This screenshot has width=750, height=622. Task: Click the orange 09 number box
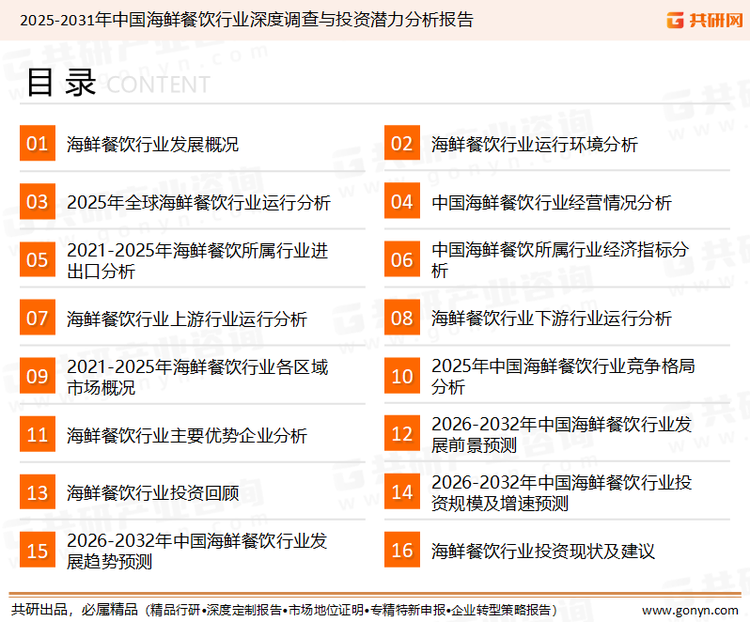click(x=37, y=376)
